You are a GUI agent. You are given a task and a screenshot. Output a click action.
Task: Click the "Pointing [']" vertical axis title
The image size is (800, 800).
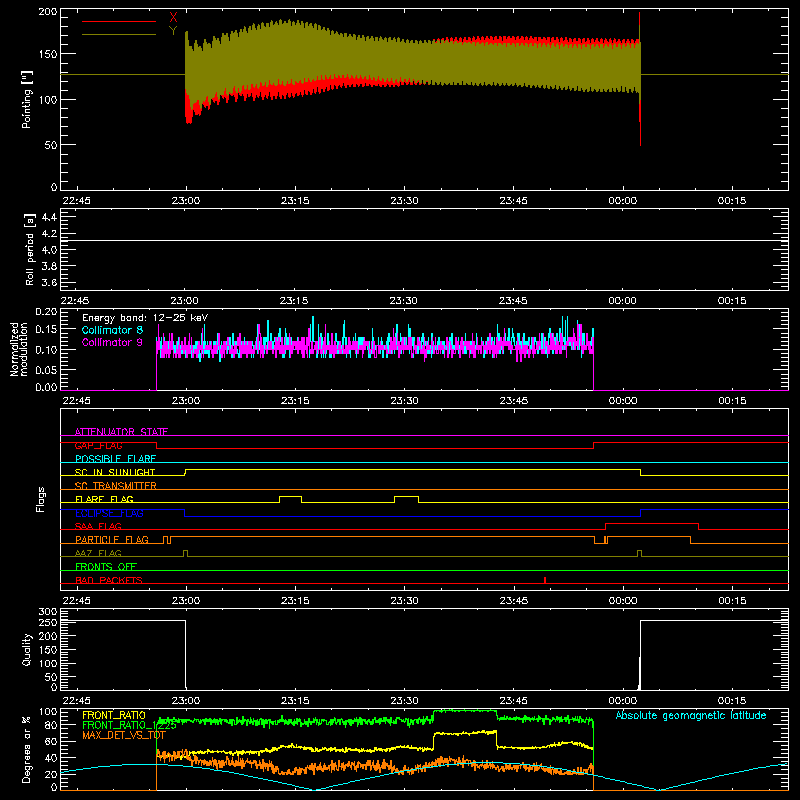(27, 99)
